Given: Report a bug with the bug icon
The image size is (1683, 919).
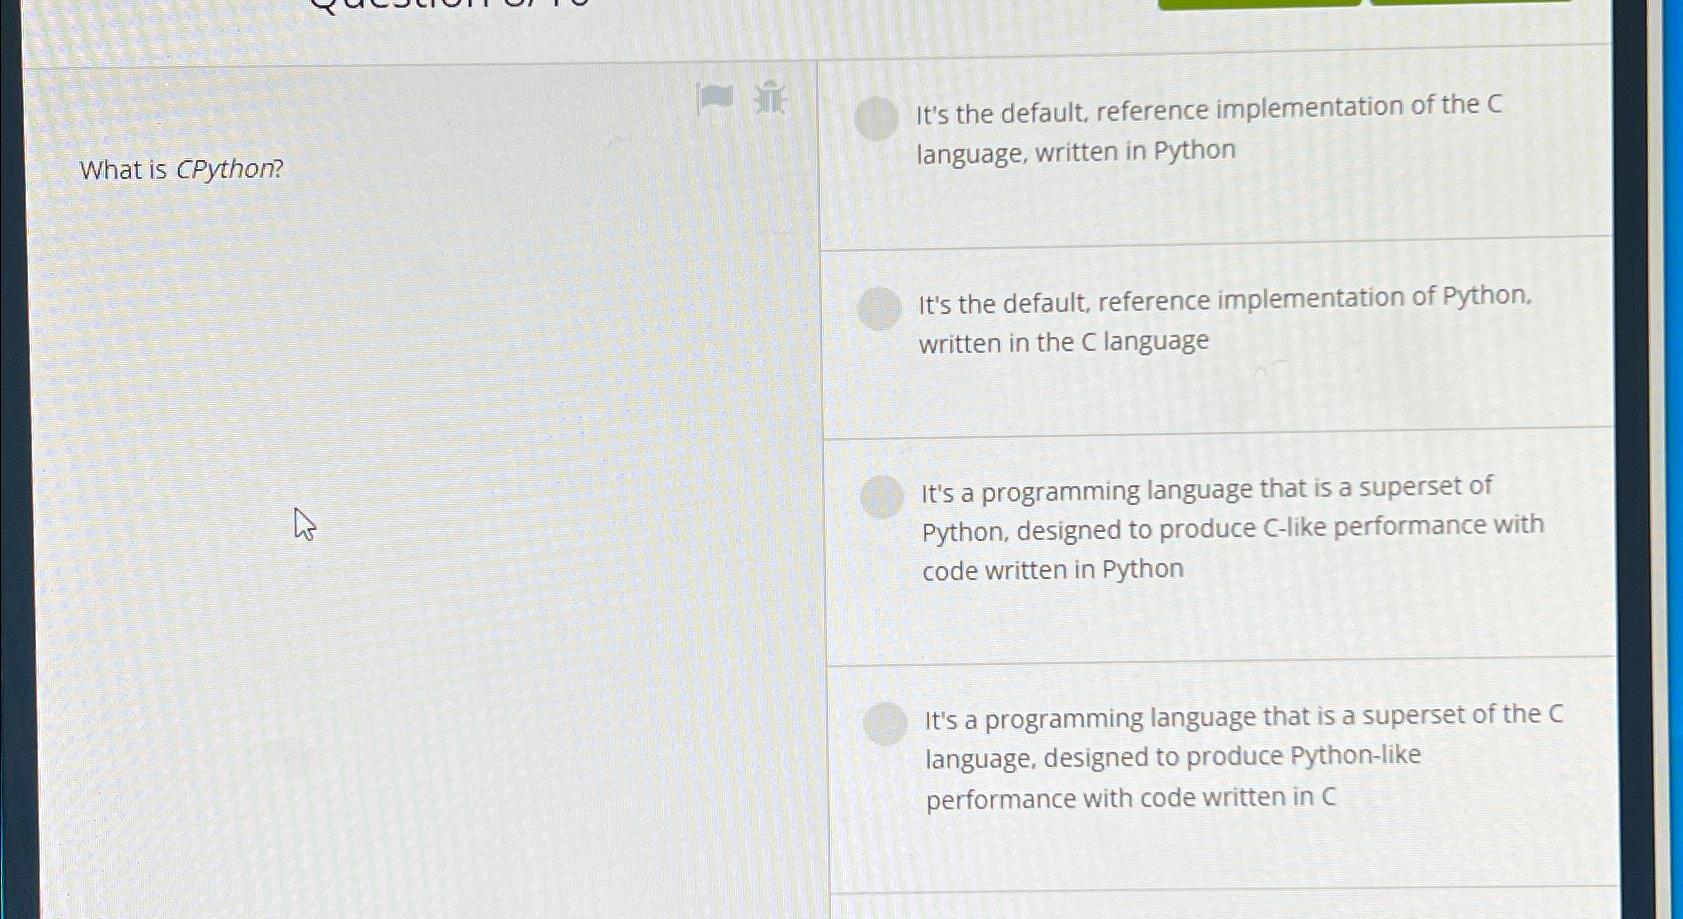Looking at the screenshot, I should coord(770,98).
